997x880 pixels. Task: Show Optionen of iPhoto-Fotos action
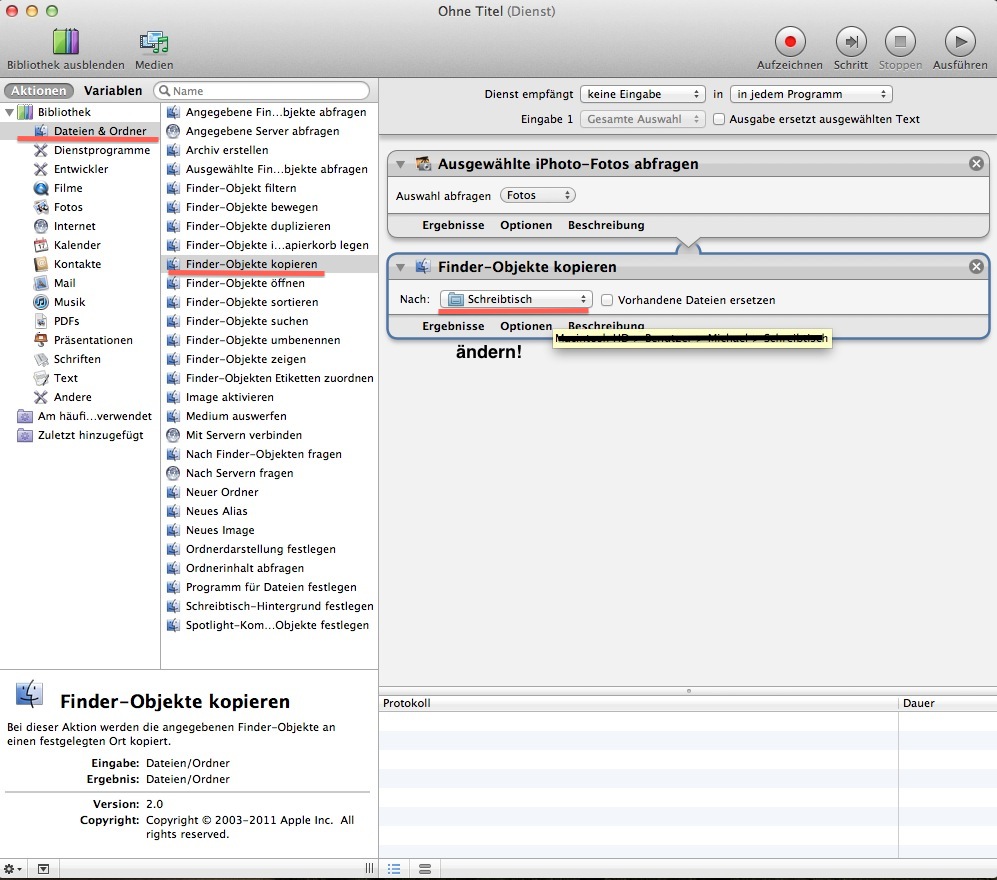(526, 225)
